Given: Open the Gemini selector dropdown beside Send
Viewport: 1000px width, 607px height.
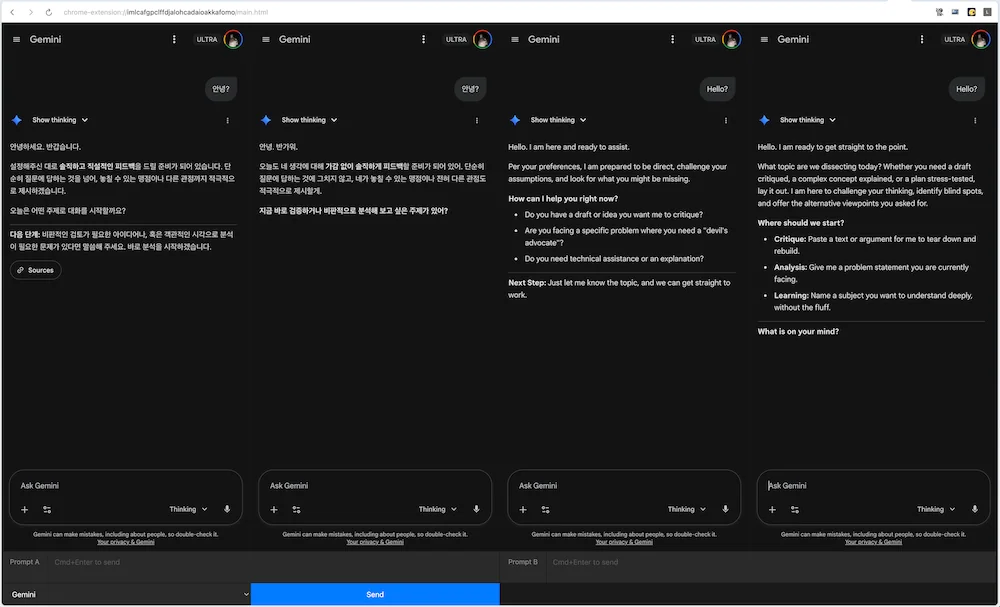Looking at the screenshot, I should click(x=126, y=594).
